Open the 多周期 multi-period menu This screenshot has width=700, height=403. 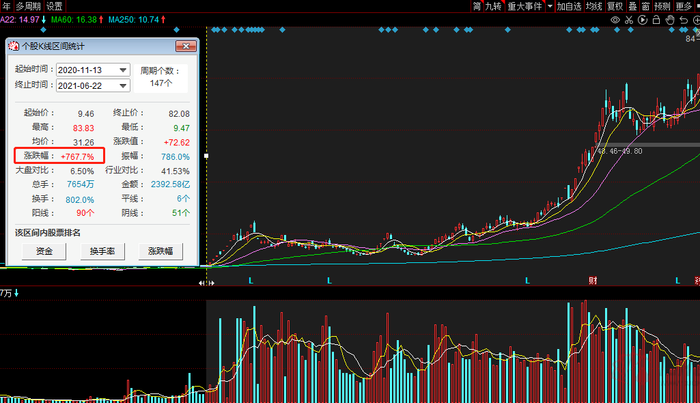point(28,6)
